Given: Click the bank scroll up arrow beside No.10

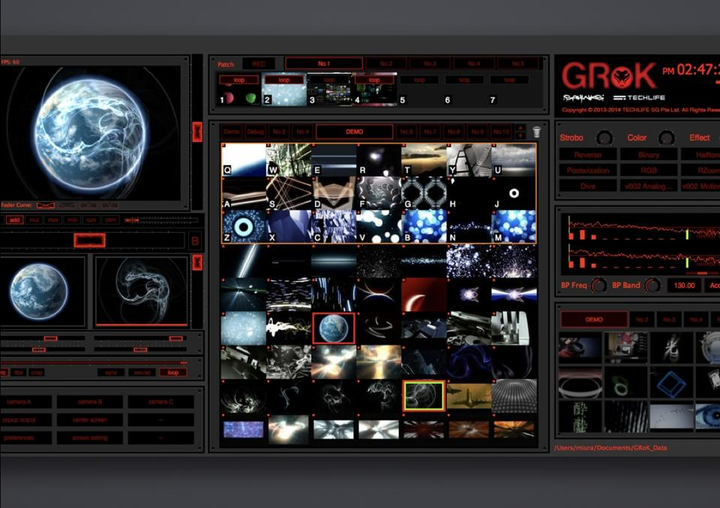Looking at the screenshot, I should (x=520, y=128).
